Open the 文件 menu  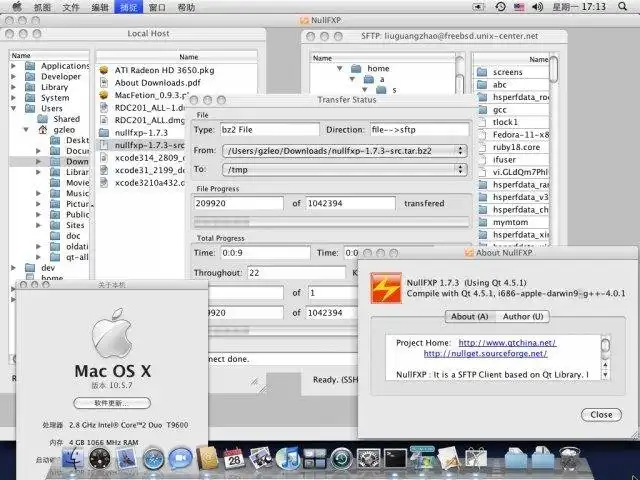(x=71, y=7)
